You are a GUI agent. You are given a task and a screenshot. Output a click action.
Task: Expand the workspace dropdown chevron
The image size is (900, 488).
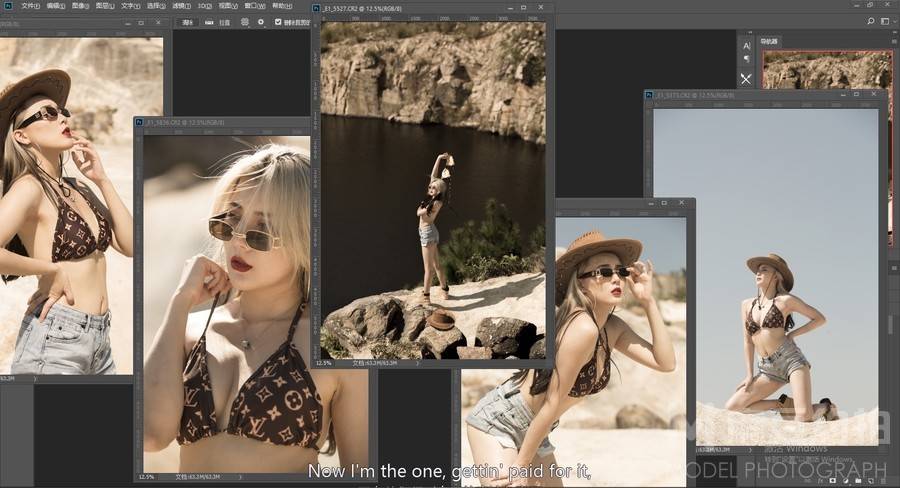click(895, 21)
